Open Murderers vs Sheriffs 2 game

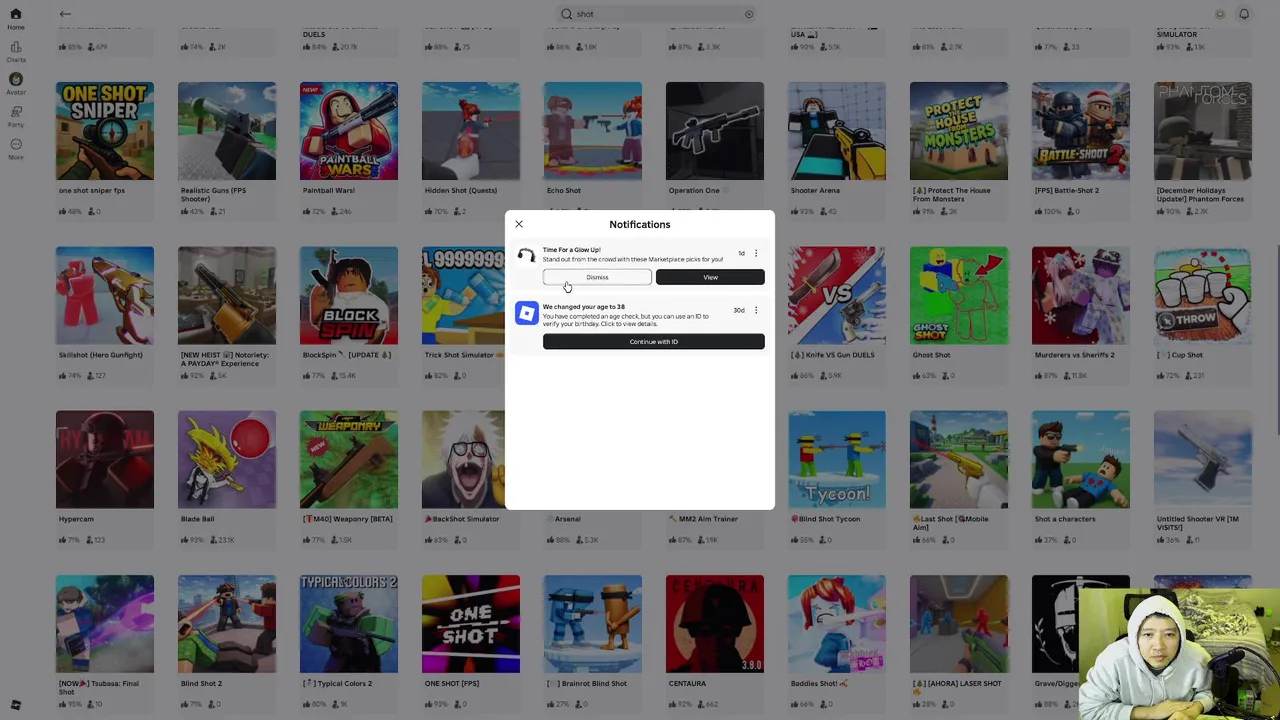pyautogui.click(x=1081, y=295)
